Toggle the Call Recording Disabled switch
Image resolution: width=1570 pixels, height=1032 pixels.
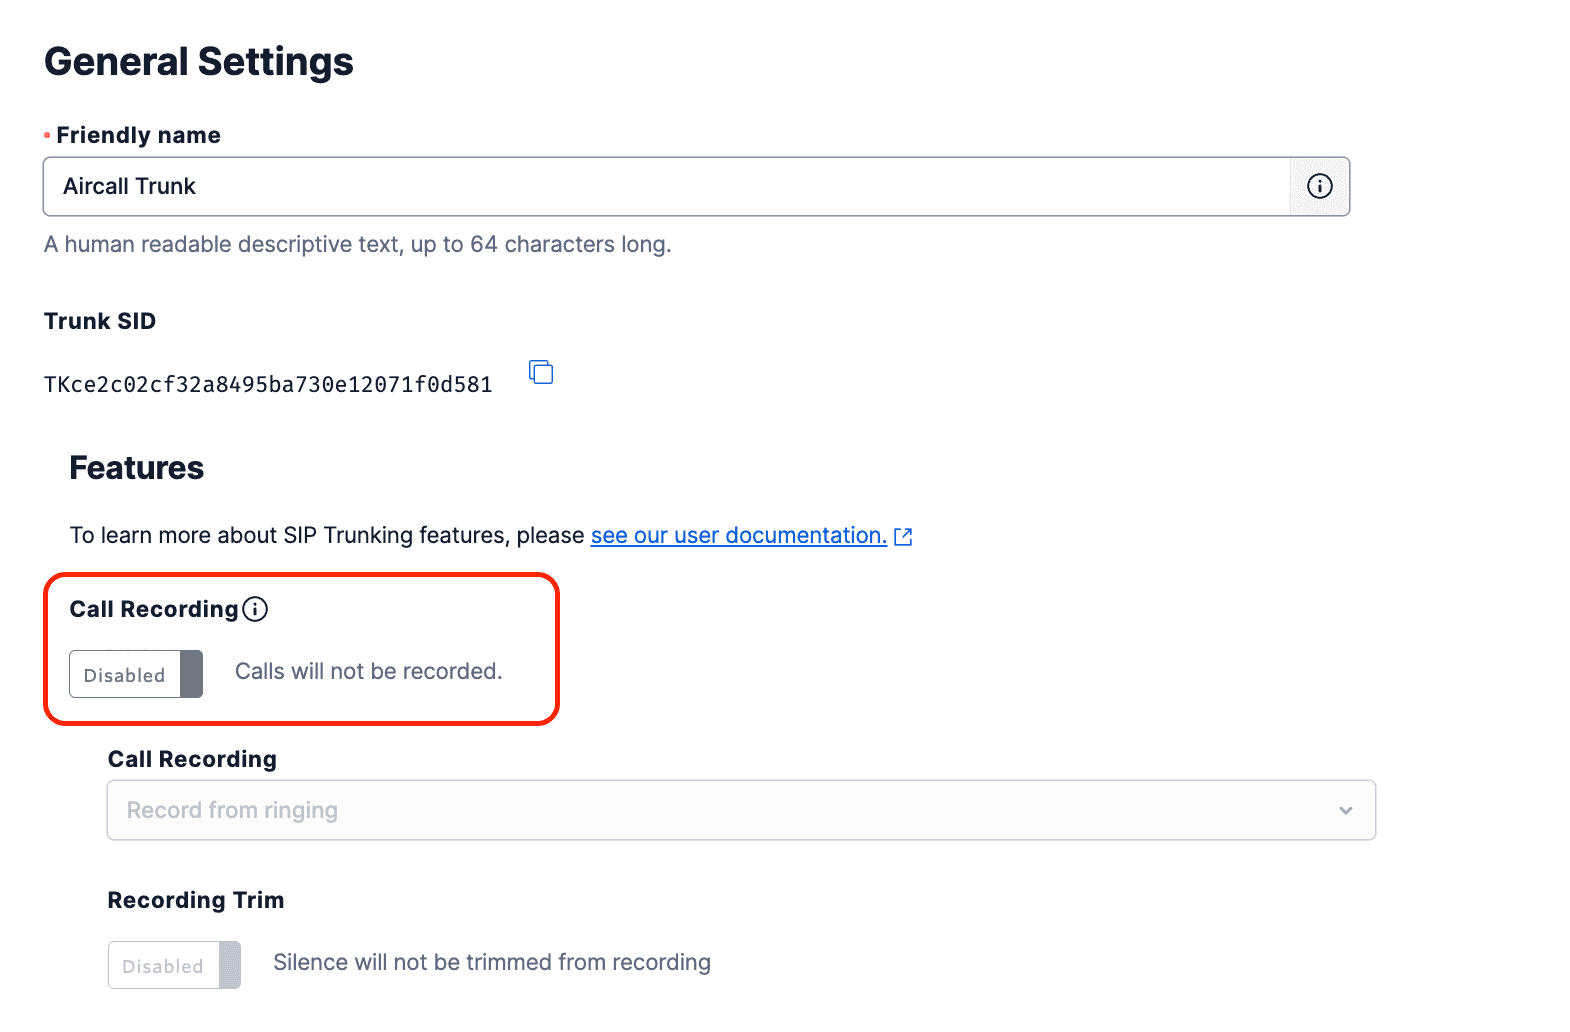[136, 674]
